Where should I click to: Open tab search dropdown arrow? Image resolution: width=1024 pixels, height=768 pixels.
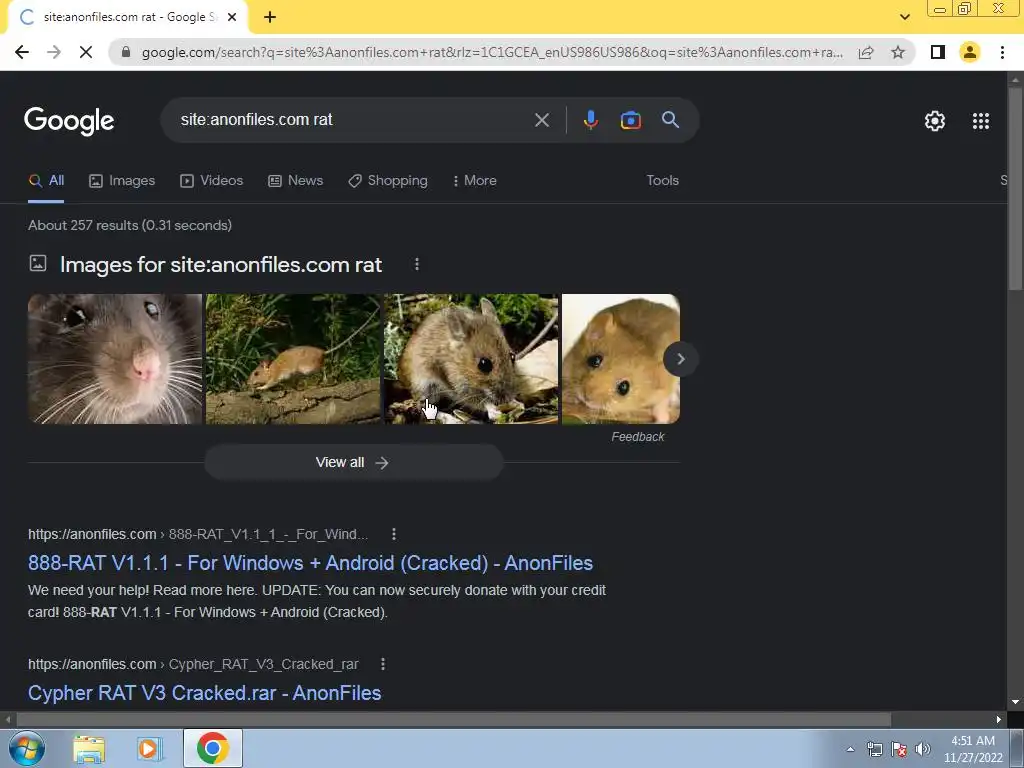coord(904,17)
